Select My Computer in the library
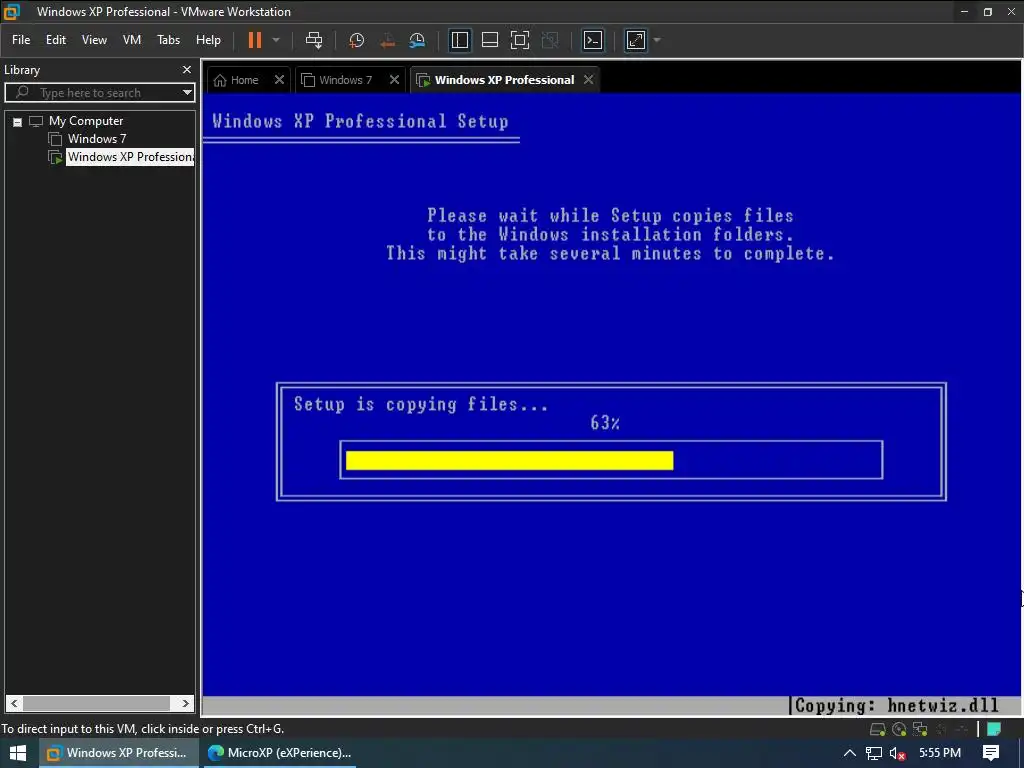The height and width of the screenshot is (768, 1024). point(86,121)
